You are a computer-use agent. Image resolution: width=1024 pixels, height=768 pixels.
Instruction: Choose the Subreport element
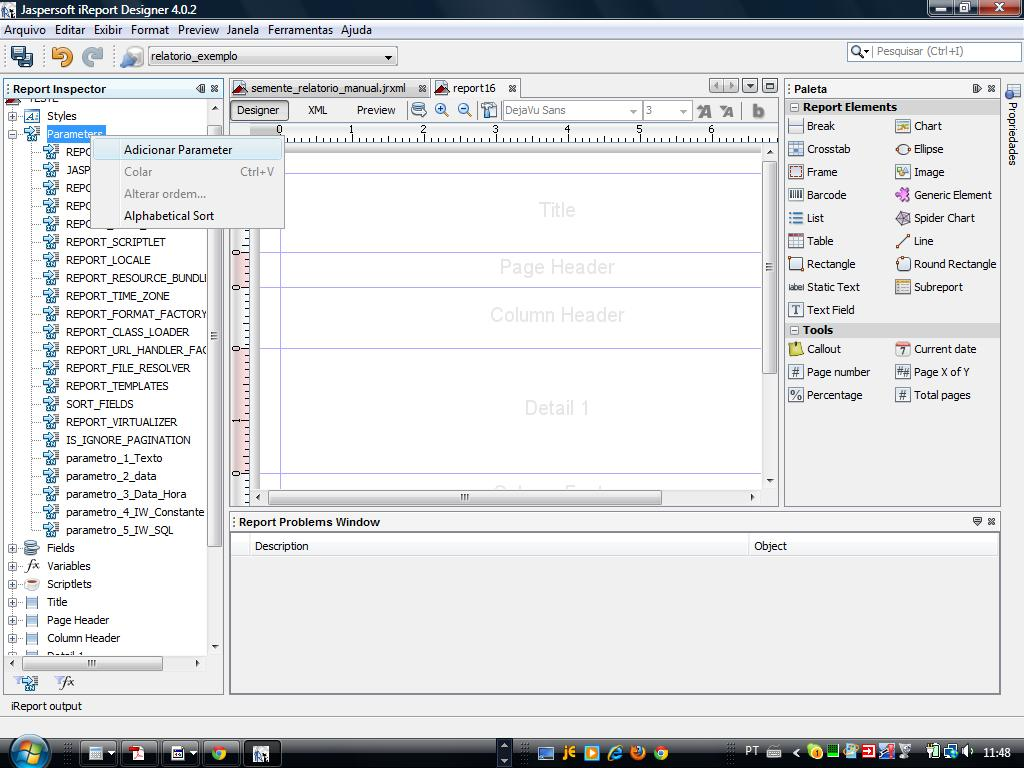point(929,287)
